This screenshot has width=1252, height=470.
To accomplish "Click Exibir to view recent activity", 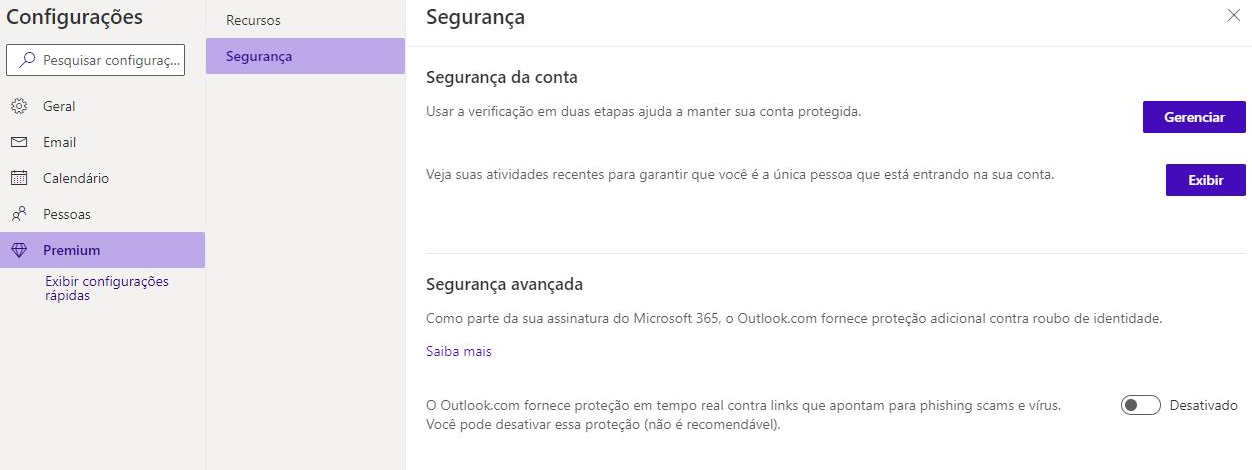I will coord(1206,180).
